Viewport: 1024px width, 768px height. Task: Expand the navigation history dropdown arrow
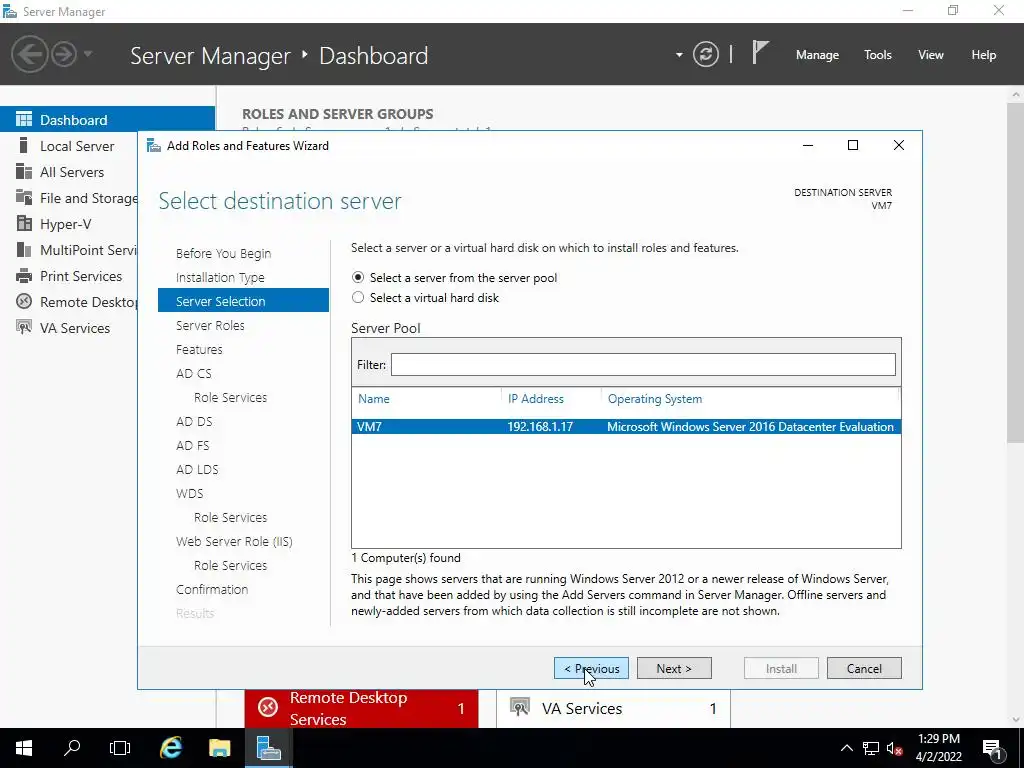point(88,54)
